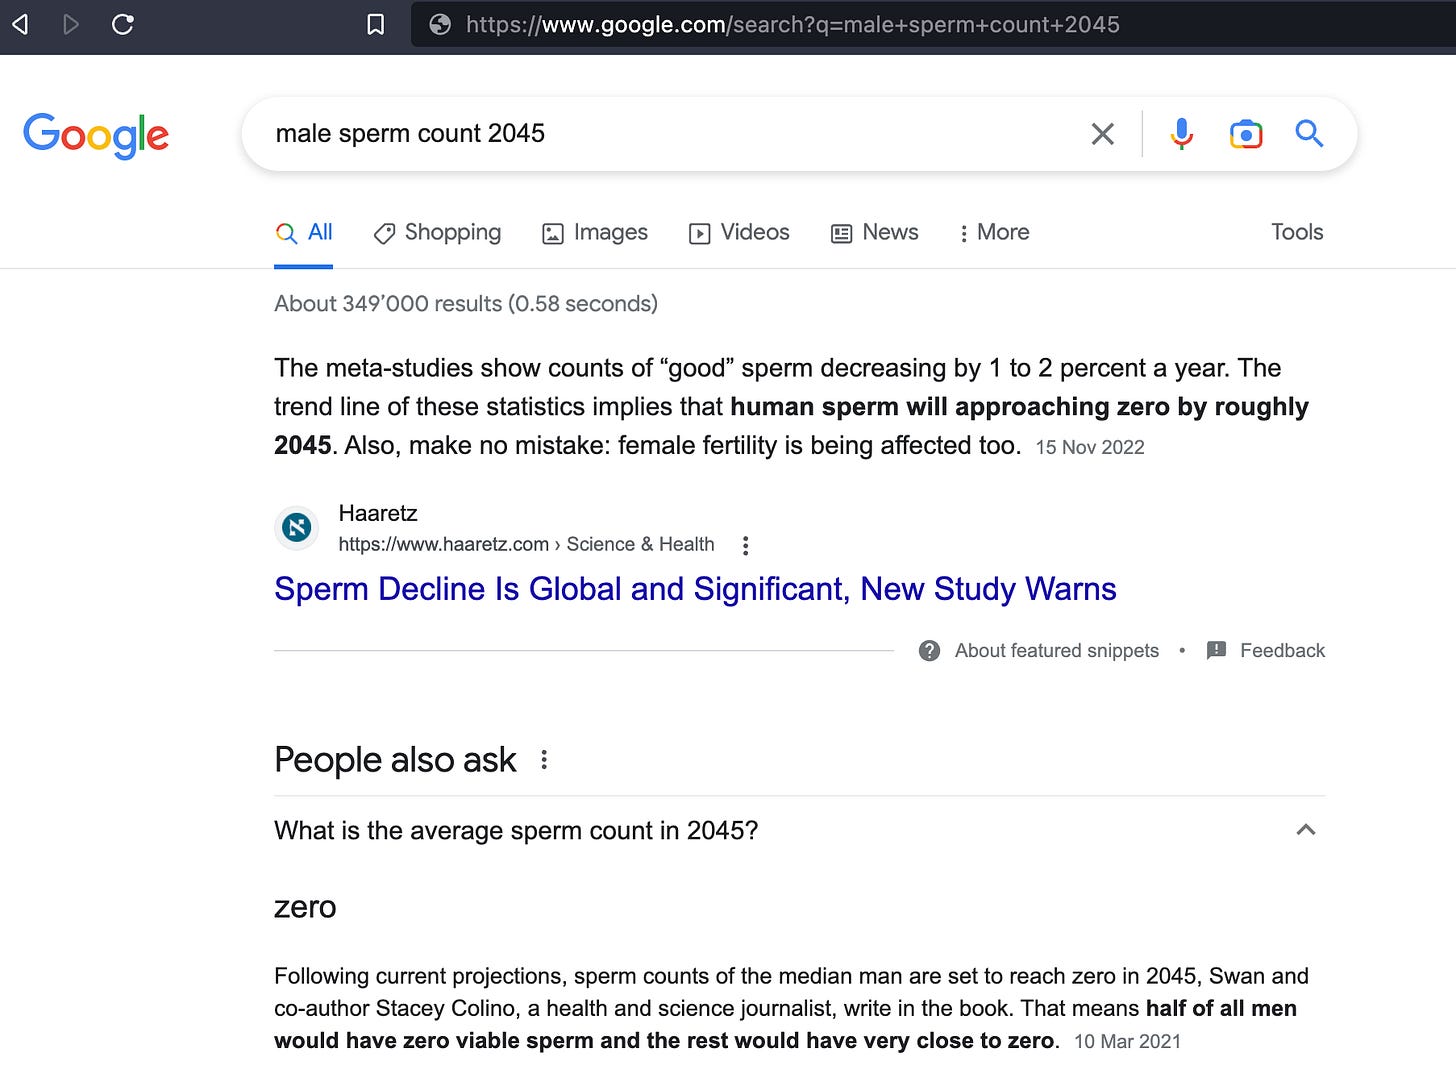The image size is (1456, 1074).
Task: Click the question mark icon beside About featured snippets
Action: pyautogui.click(x=929, y=651)
